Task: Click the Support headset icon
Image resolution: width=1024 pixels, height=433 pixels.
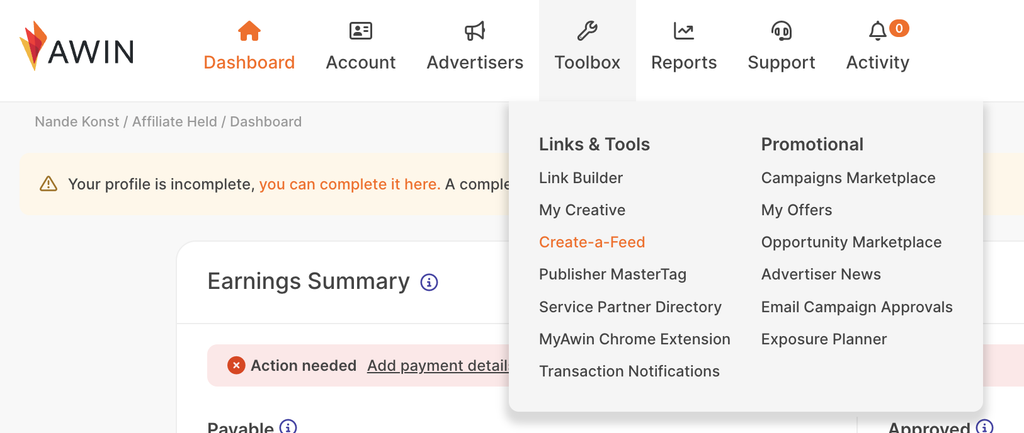Action: point(781,30)
